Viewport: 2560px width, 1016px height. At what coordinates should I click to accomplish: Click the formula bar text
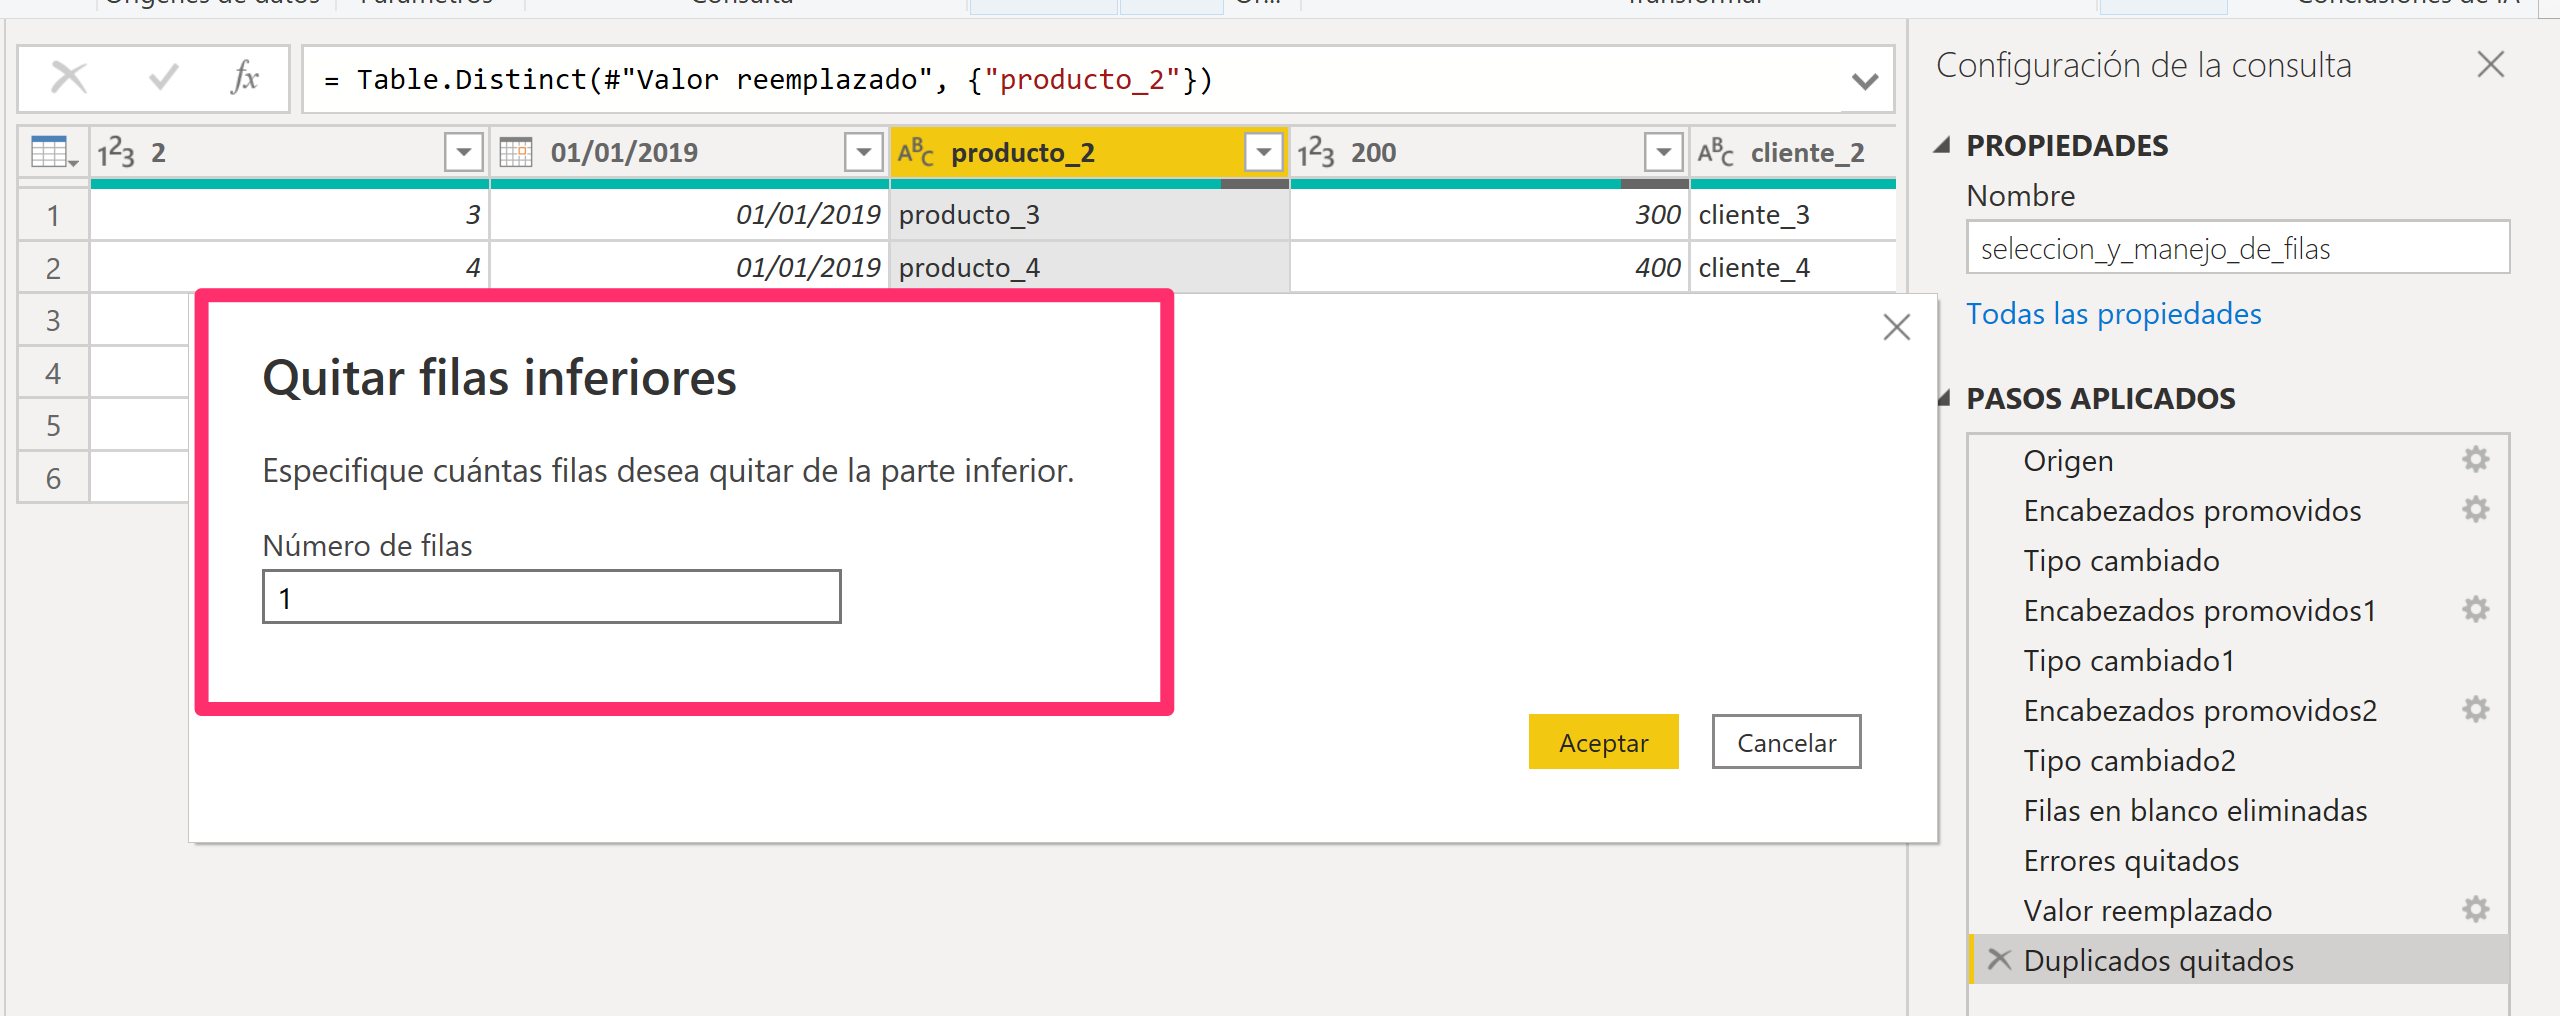(768, 80)
